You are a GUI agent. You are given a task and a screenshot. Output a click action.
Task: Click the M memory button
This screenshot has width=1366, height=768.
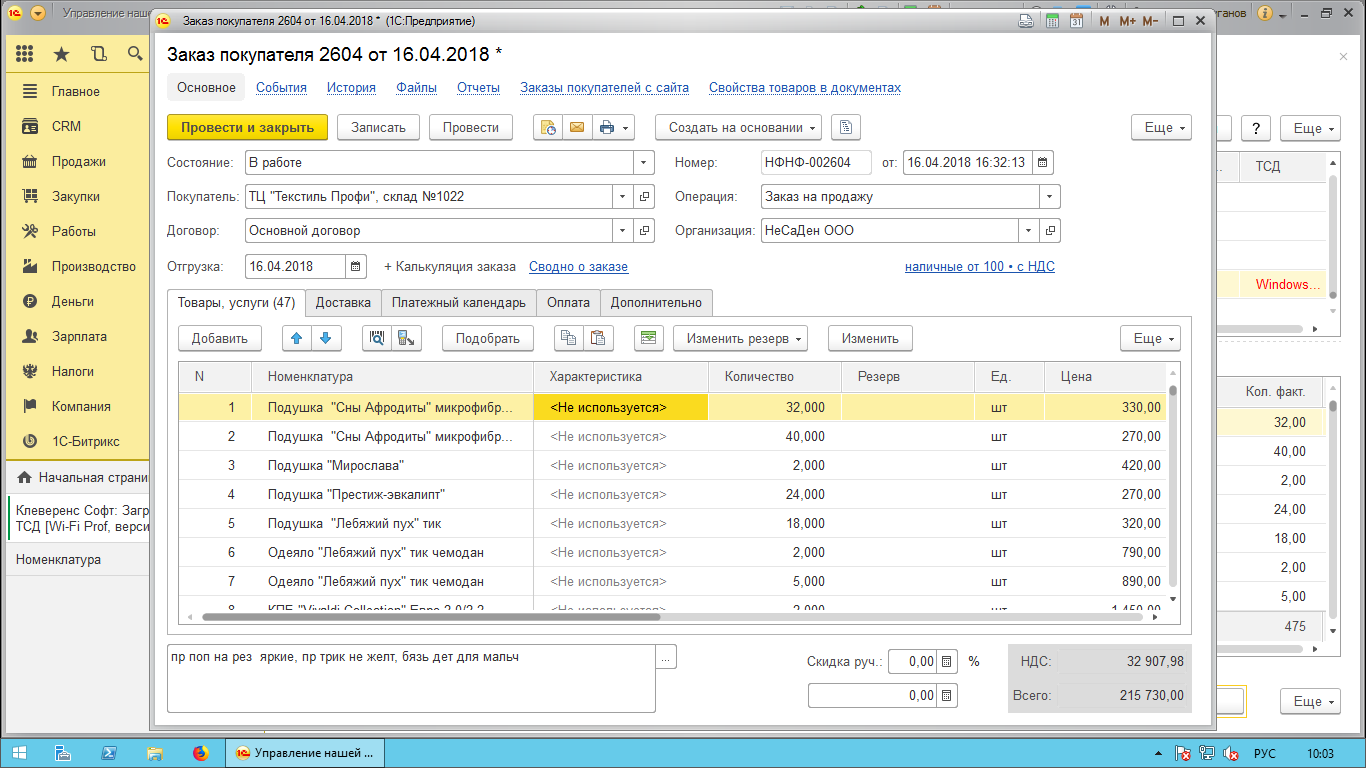pyautogui.click(x=1104, y=21)
